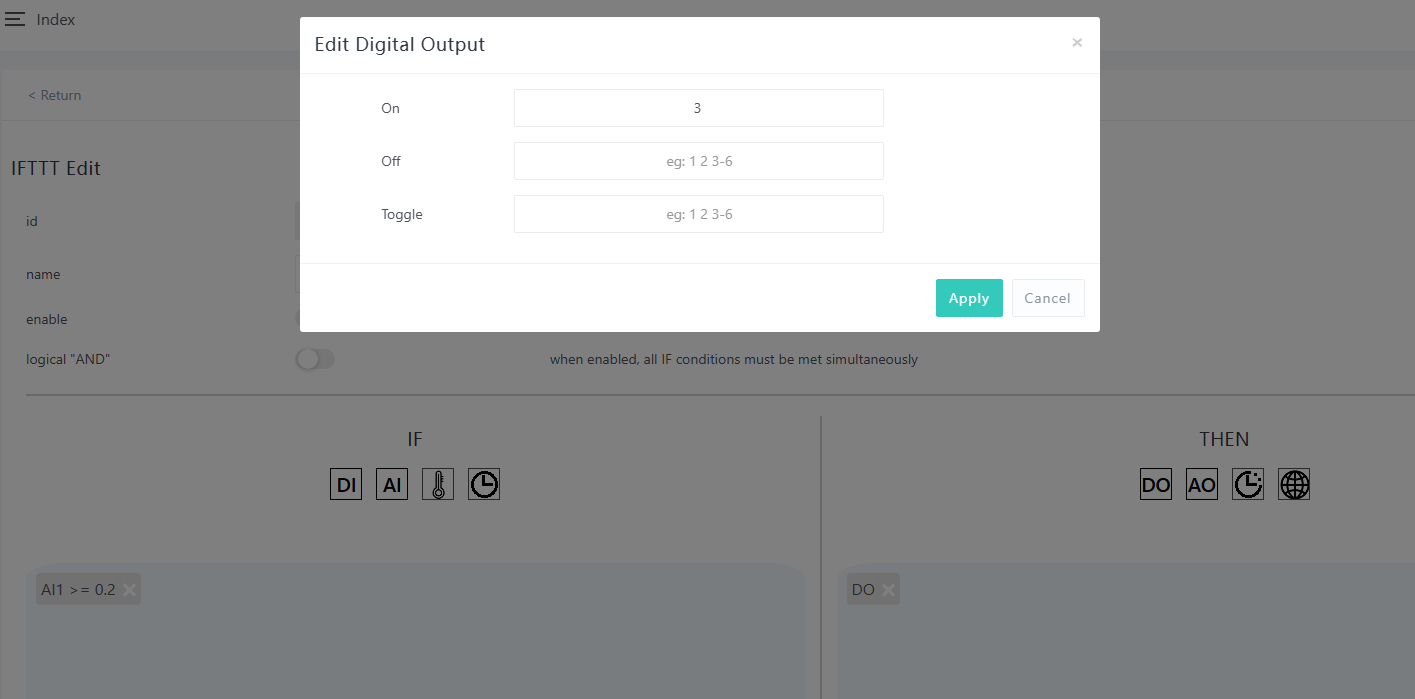
Task: Remove the DO action tag
Action: 888,590
